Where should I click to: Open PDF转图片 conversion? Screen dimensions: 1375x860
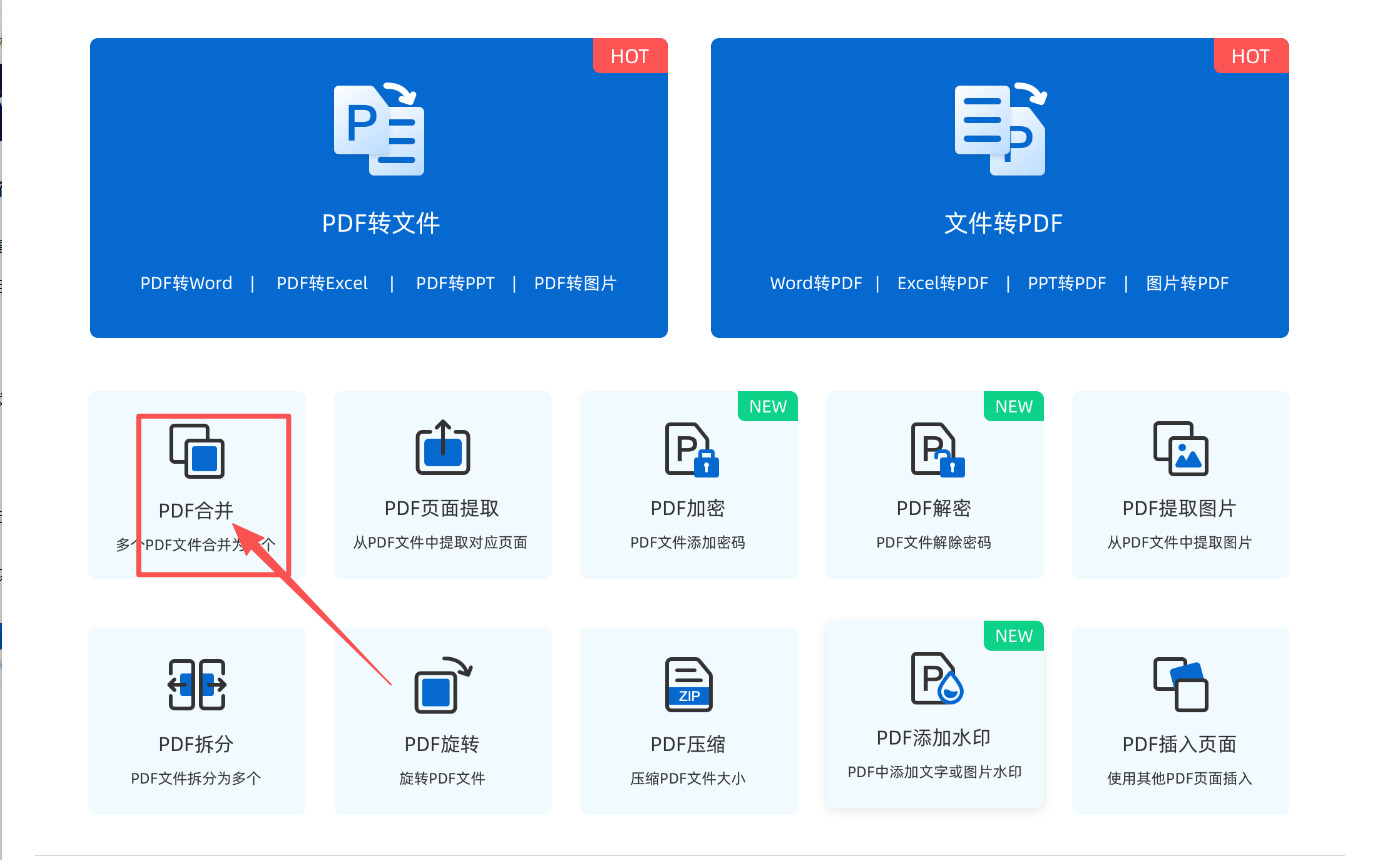coord(575,283)
